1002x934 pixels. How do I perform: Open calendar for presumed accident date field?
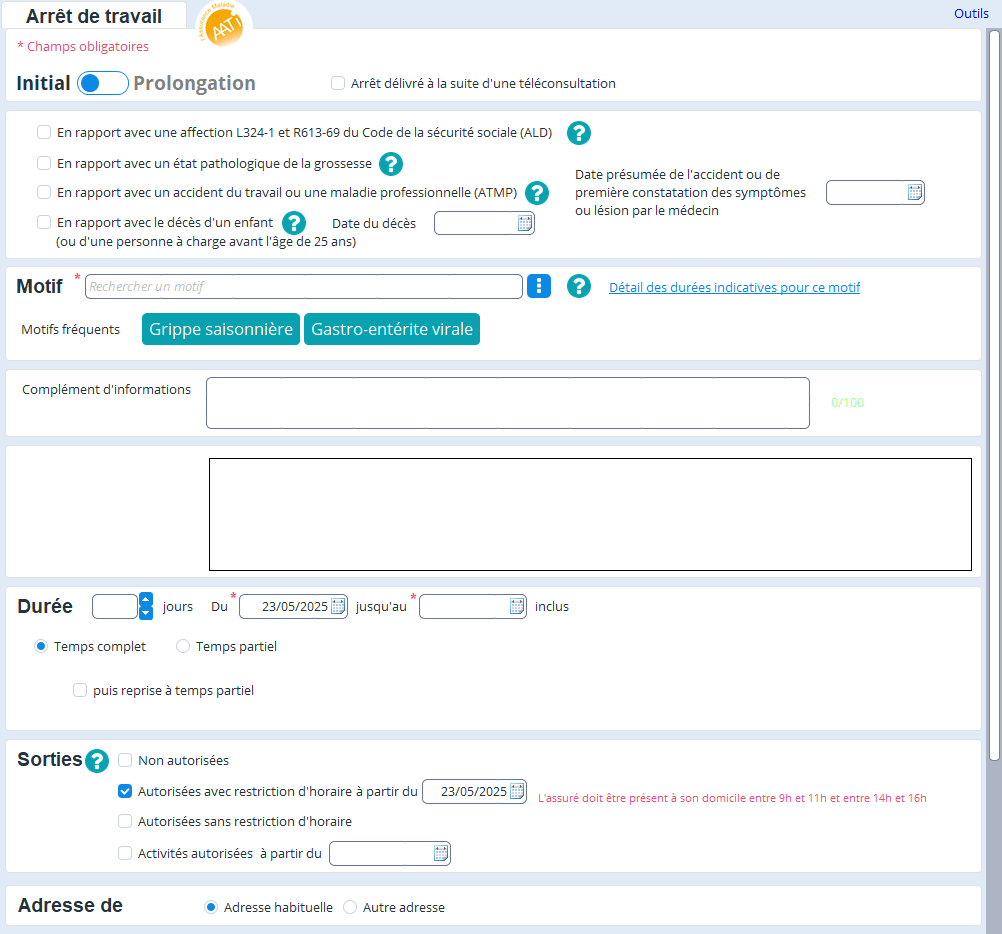click(915, 193)
